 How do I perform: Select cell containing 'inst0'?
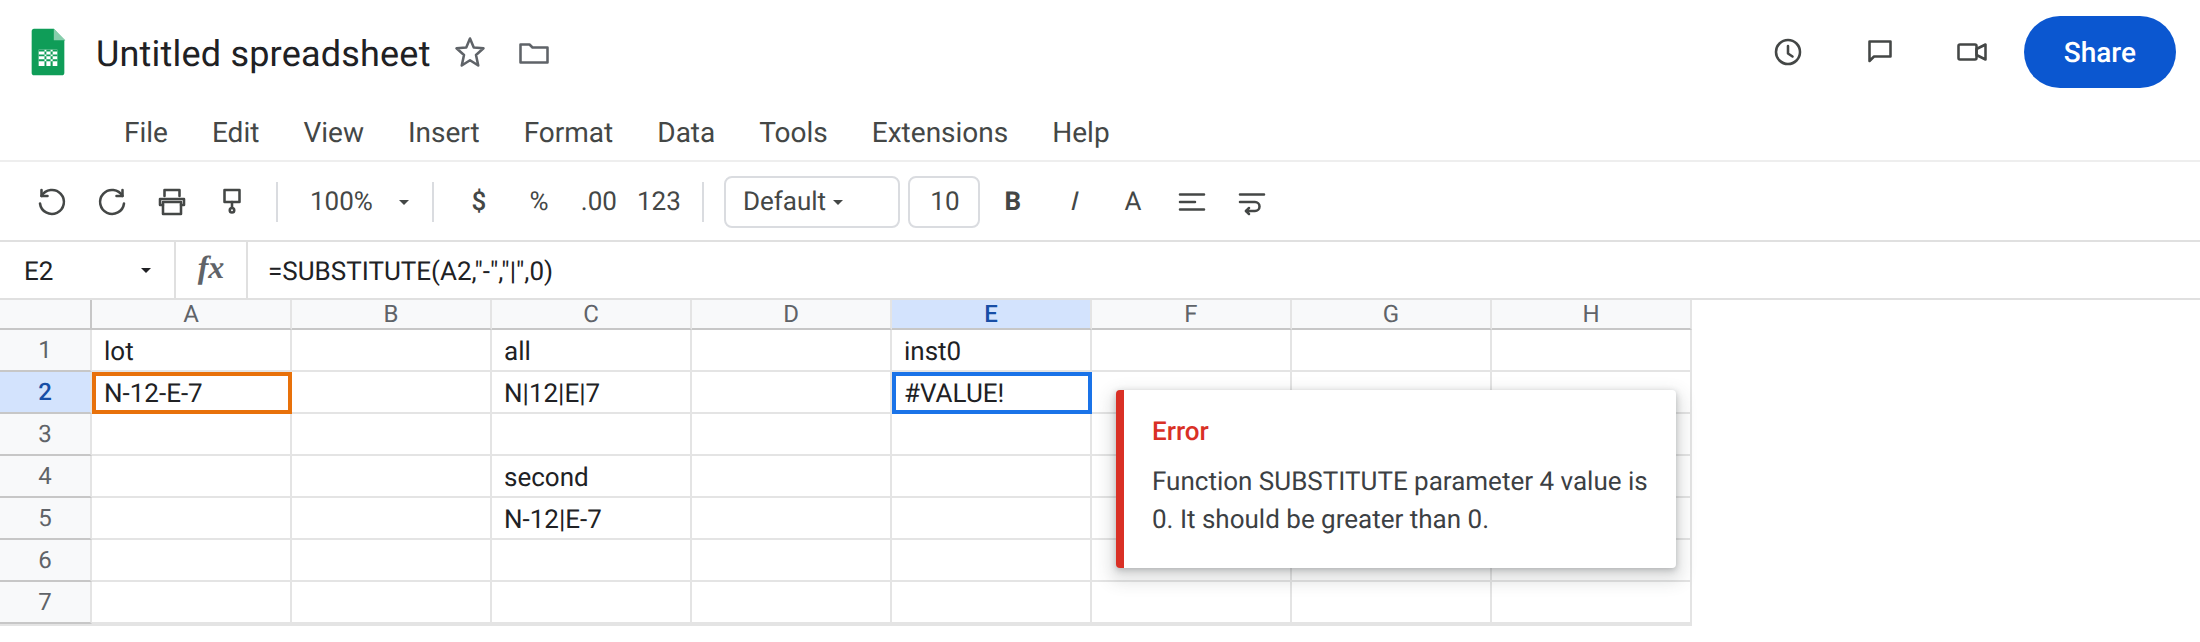[x=991, y=351]
